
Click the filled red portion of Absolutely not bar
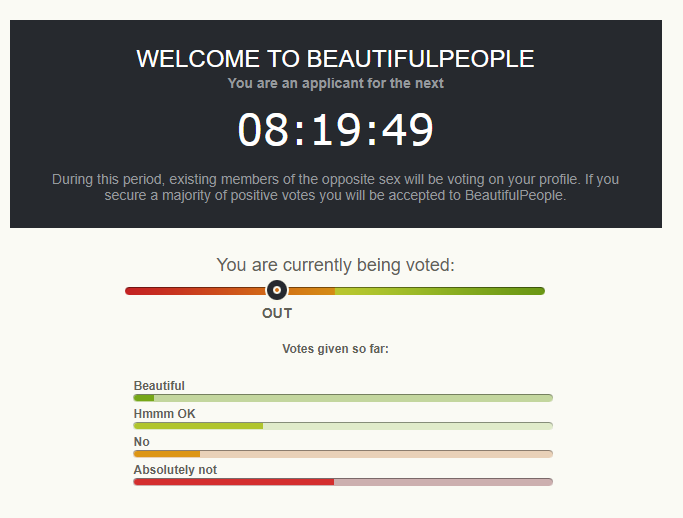click(x=234, y=482)
